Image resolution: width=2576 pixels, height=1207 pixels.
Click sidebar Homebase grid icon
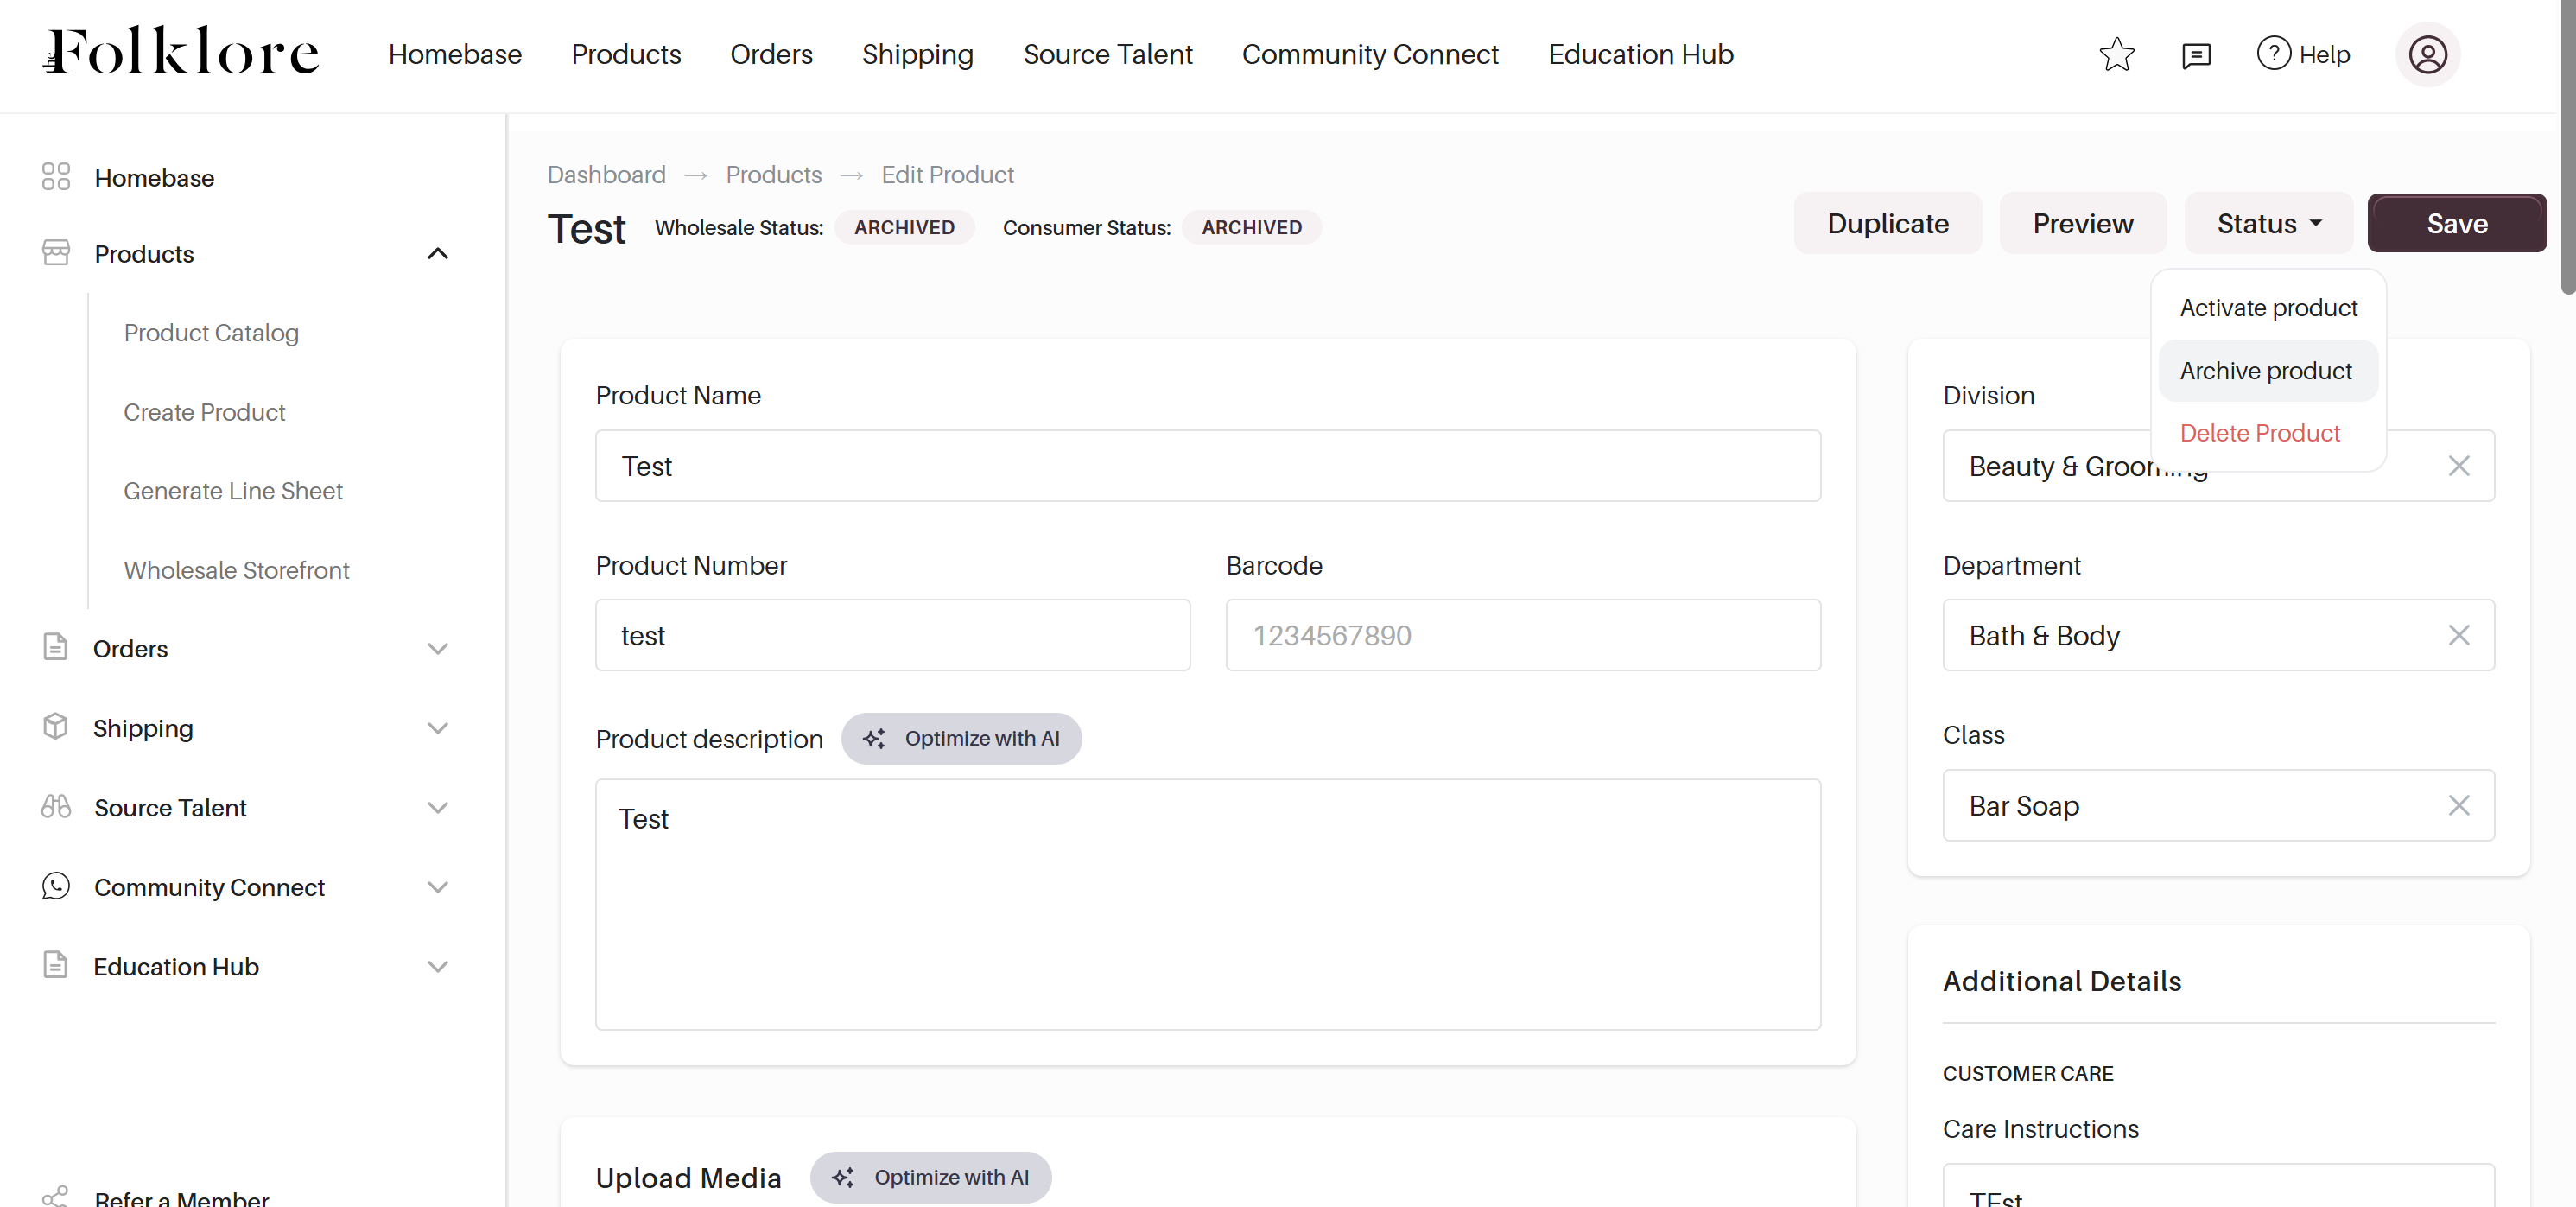(56, 177)
